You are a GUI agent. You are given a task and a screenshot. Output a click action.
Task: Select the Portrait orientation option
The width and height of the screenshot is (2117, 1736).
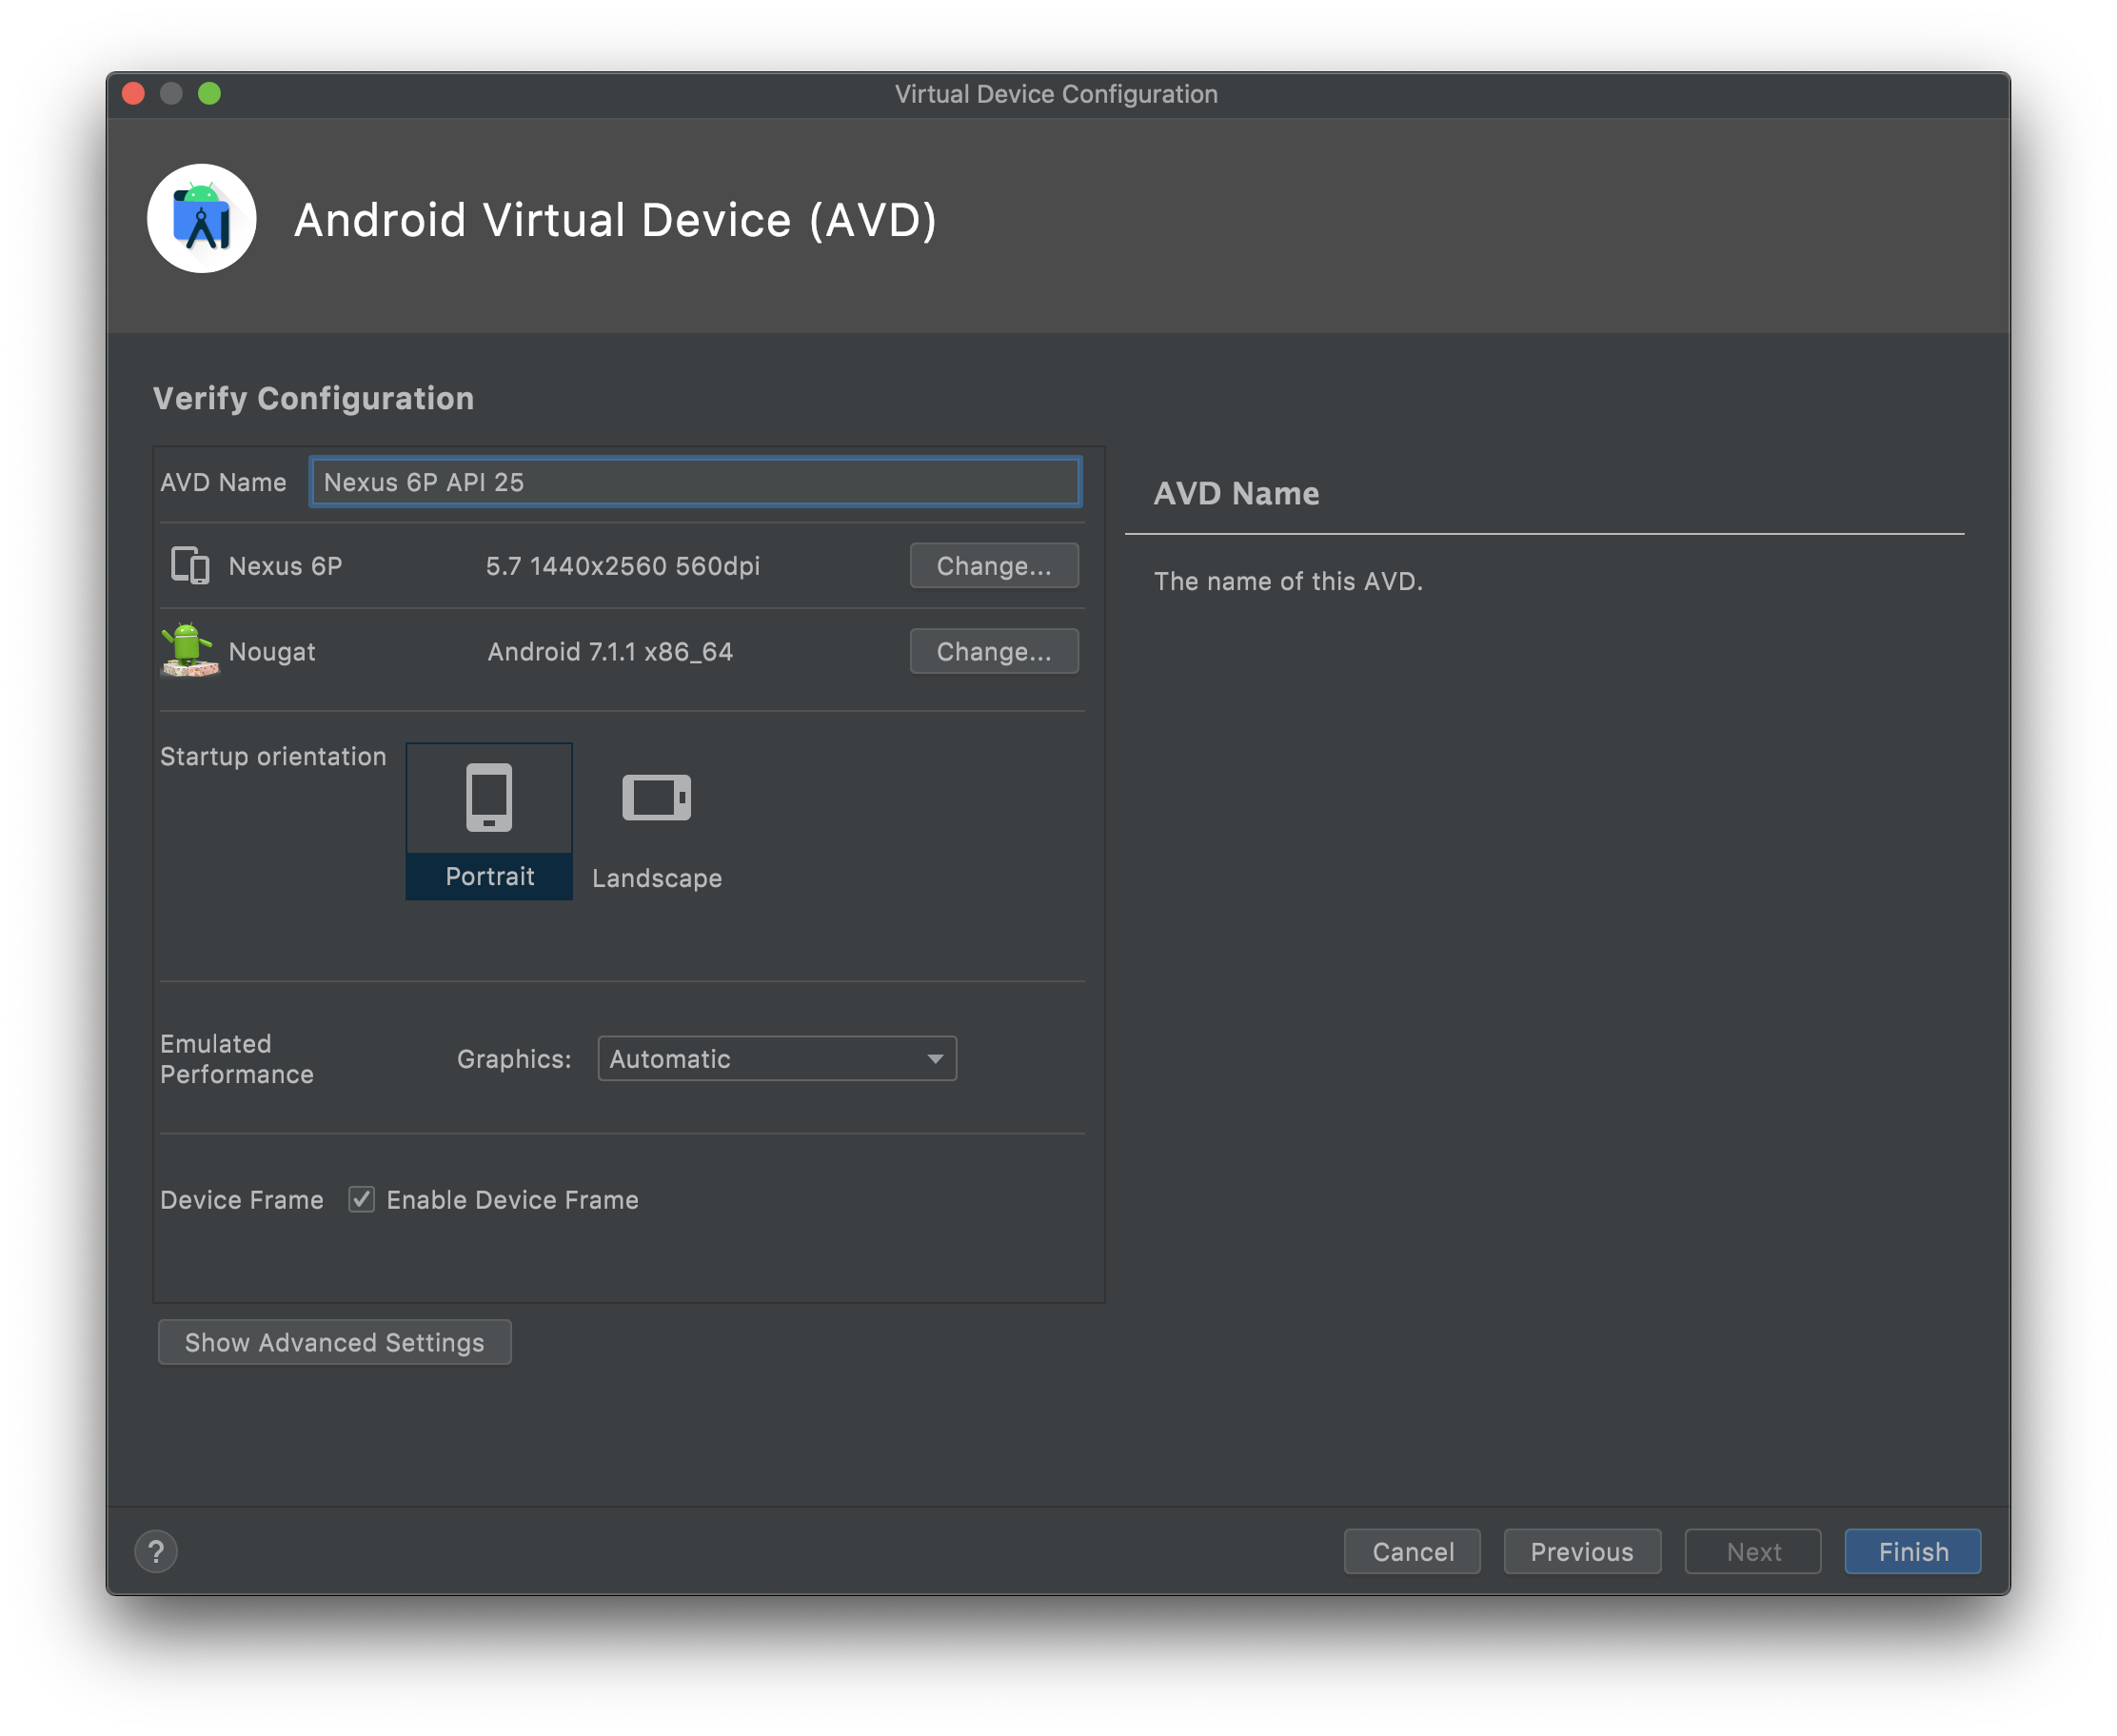tap(489, 821)
